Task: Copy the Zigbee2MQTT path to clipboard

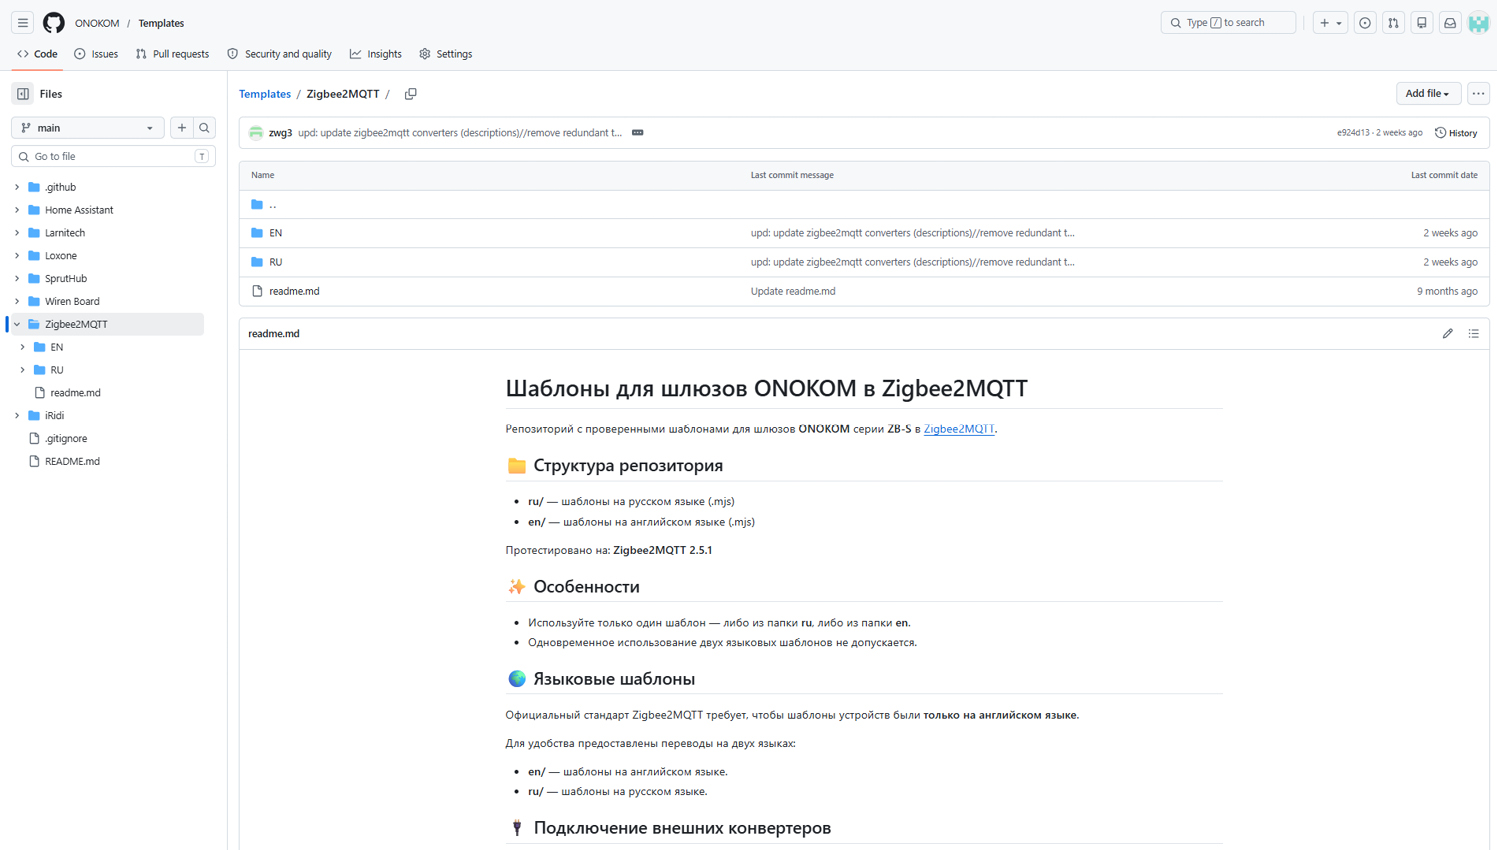Action: click(x=410, y=94)
